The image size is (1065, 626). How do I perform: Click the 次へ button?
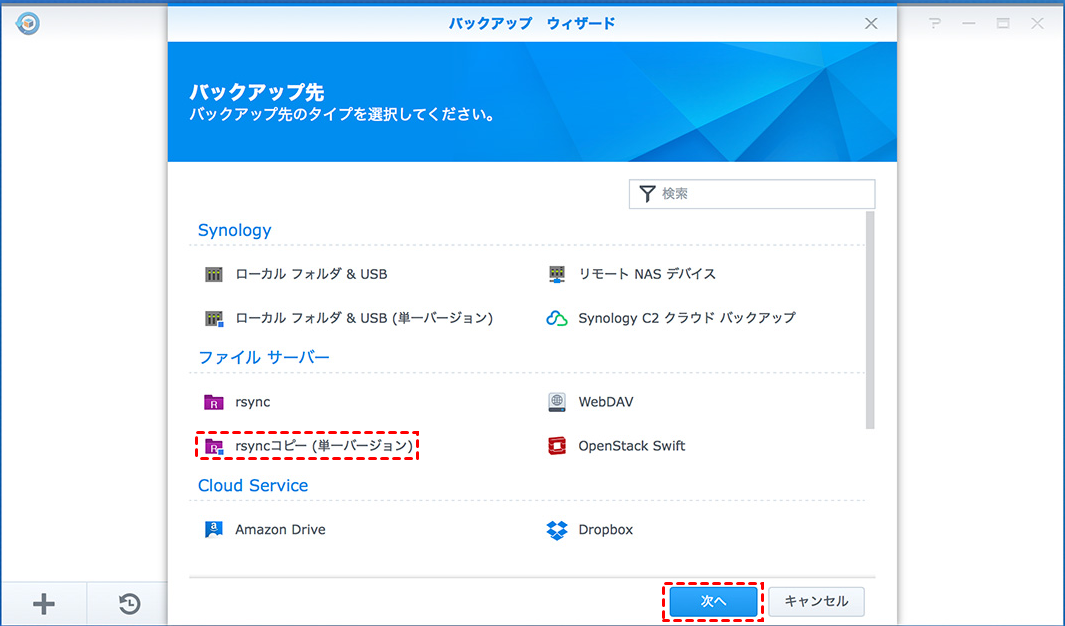click(713, 602)
